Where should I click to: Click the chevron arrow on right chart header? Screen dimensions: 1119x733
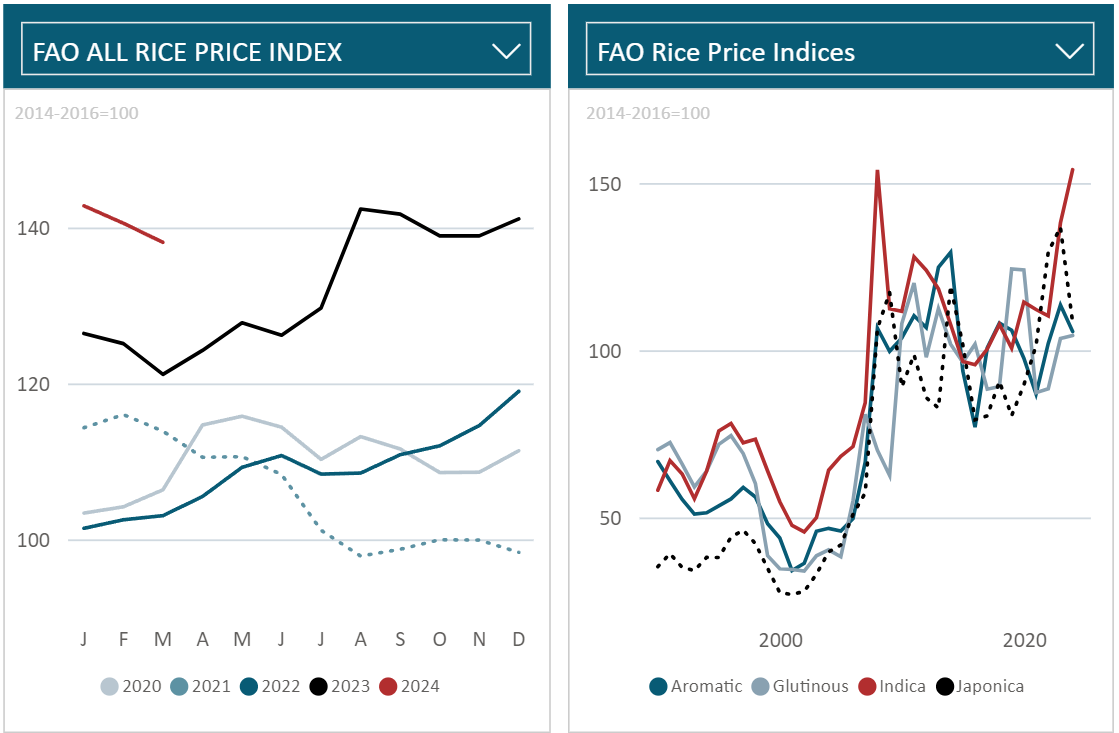(1070, 52)
